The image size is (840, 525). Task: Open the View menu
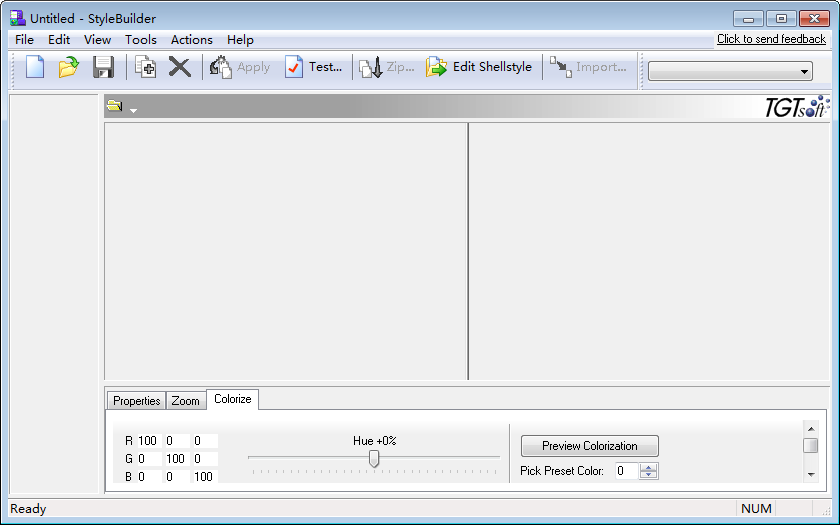[98, 40]
